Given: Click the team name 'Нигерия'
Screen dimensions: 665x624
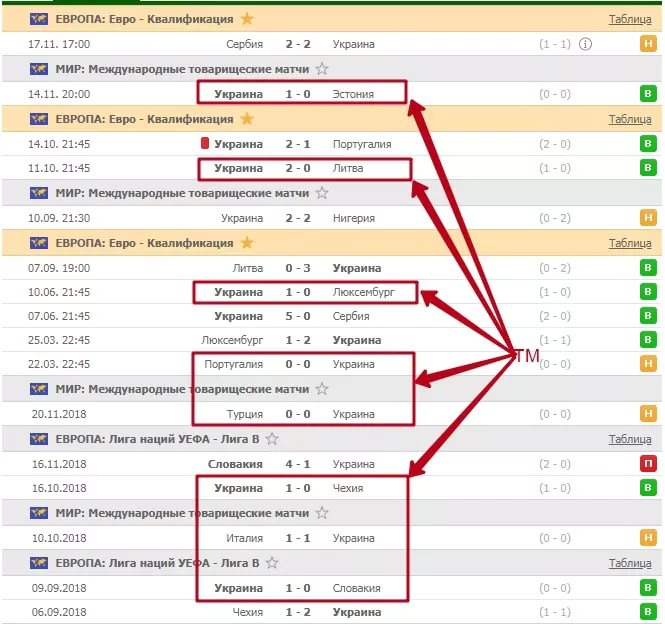Looking at the screenshot, I should 354,218.
